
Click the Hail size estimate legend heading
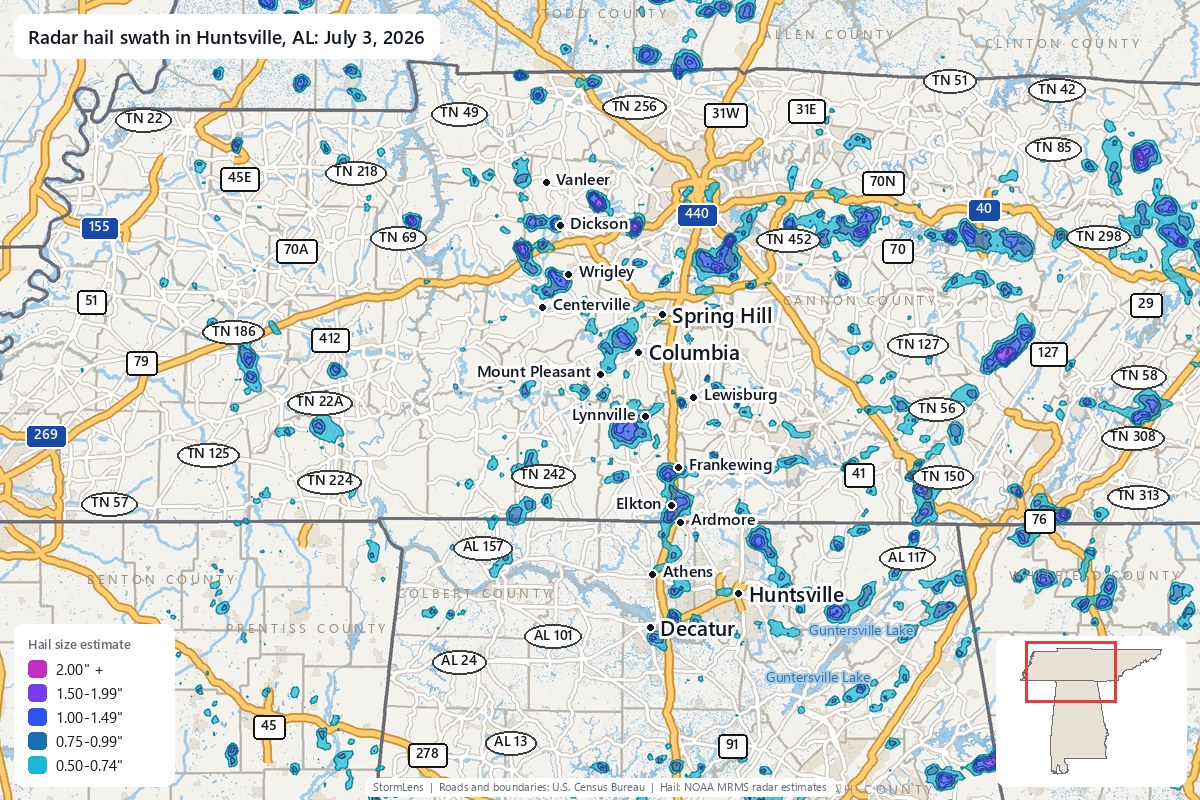point(79,644)
